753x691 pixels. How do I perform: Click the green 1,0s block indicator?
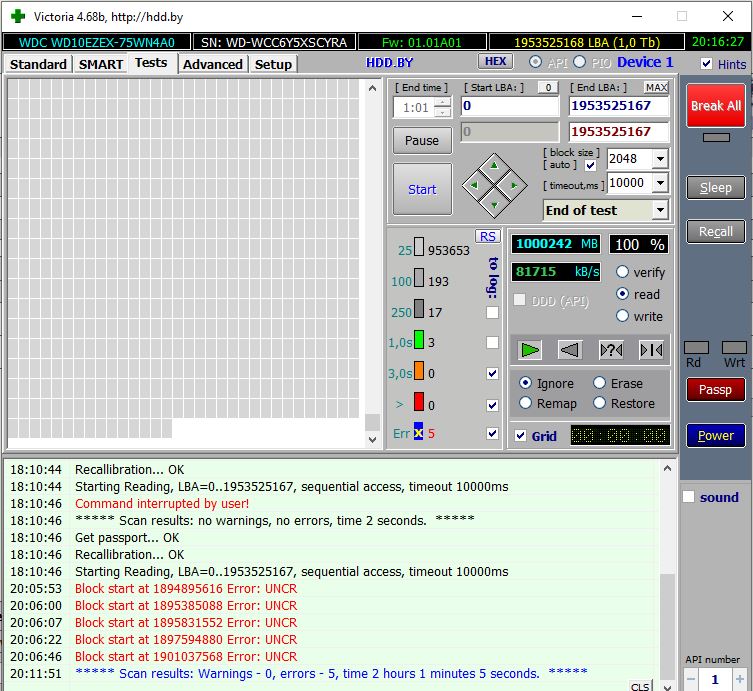[x=418, y=339]
